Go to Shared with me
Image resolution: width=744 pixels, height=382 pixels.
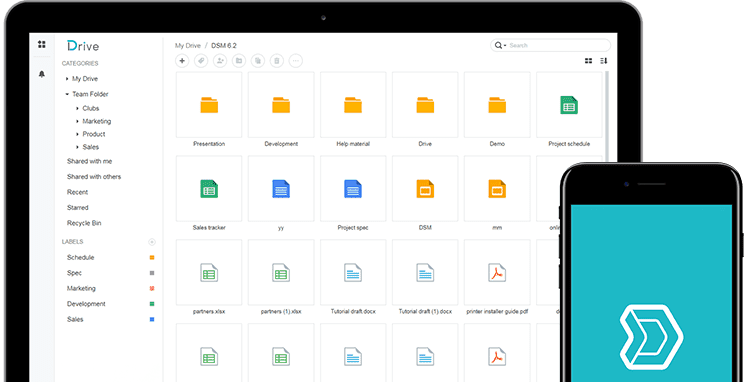[90, 161]
